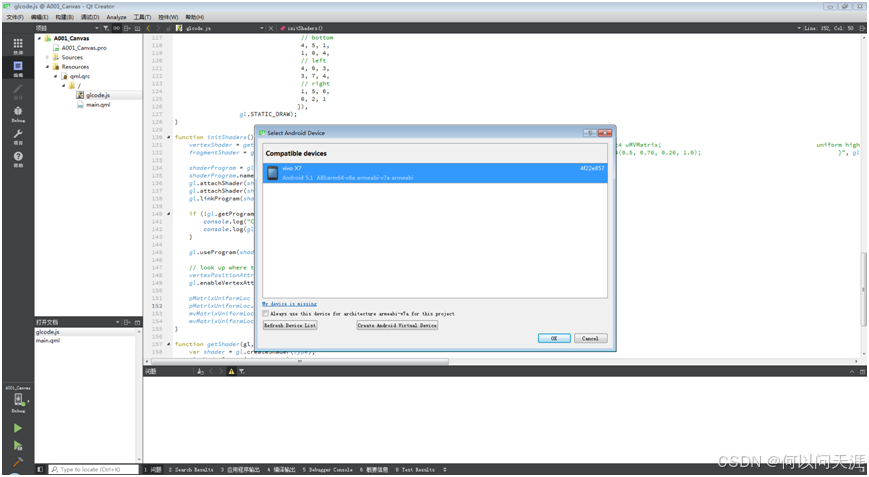Start debugging with play-bug icon
Screen dimensions: 869x477
coord(18,445)
